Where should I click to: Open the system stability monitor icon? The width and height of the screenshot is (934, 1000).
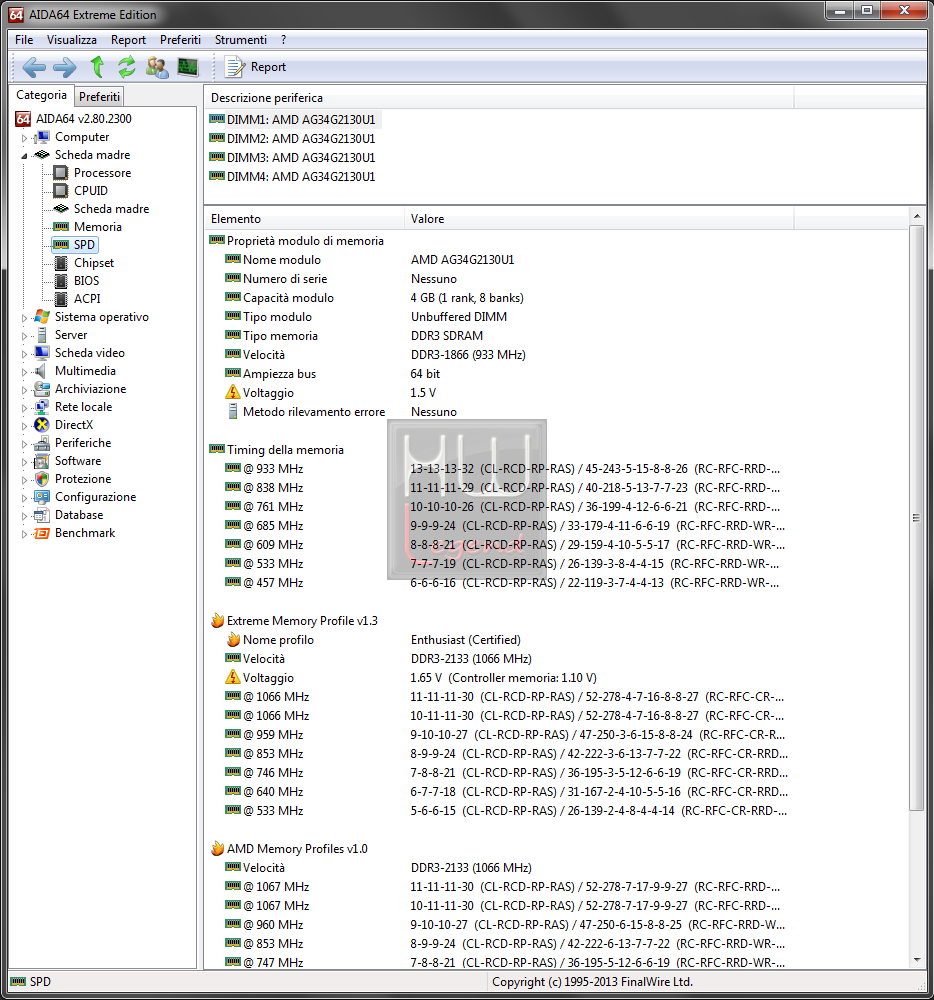point(187,67)
